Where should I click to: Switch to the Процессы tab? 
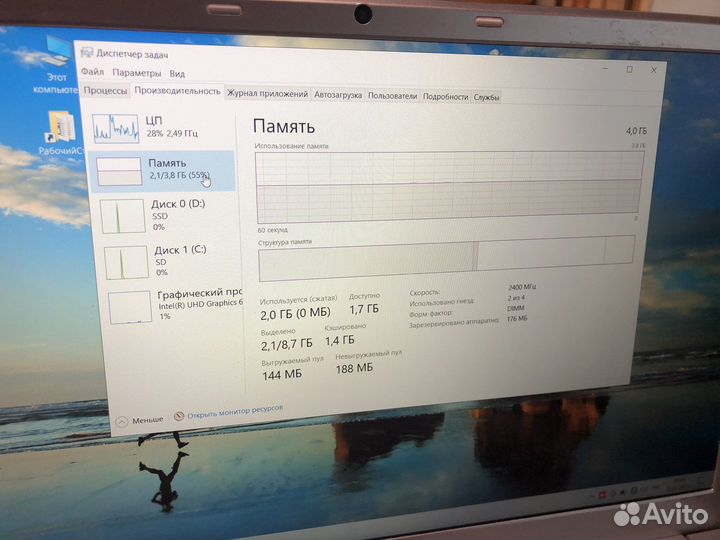pos(105,91)
